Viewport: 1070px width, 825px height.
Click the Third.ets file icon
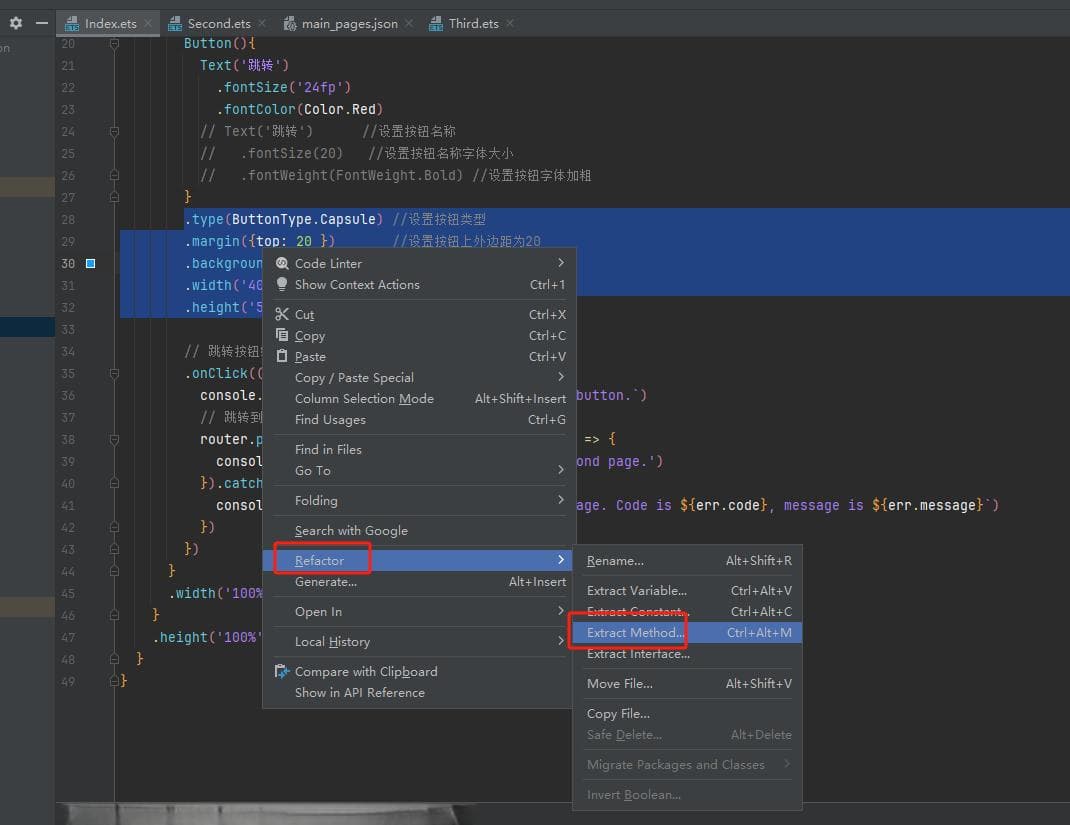tap(436, 24)
